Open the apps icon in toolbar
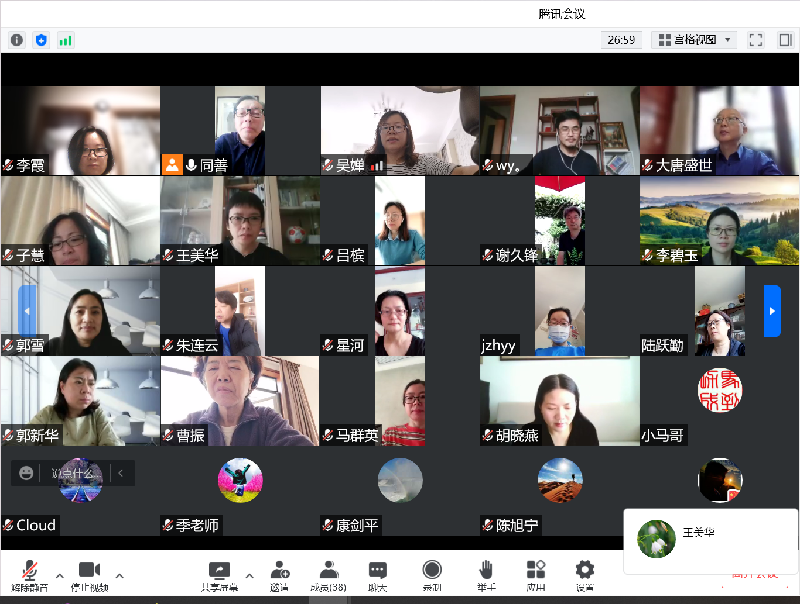800x604 pixels. (536, 575)
